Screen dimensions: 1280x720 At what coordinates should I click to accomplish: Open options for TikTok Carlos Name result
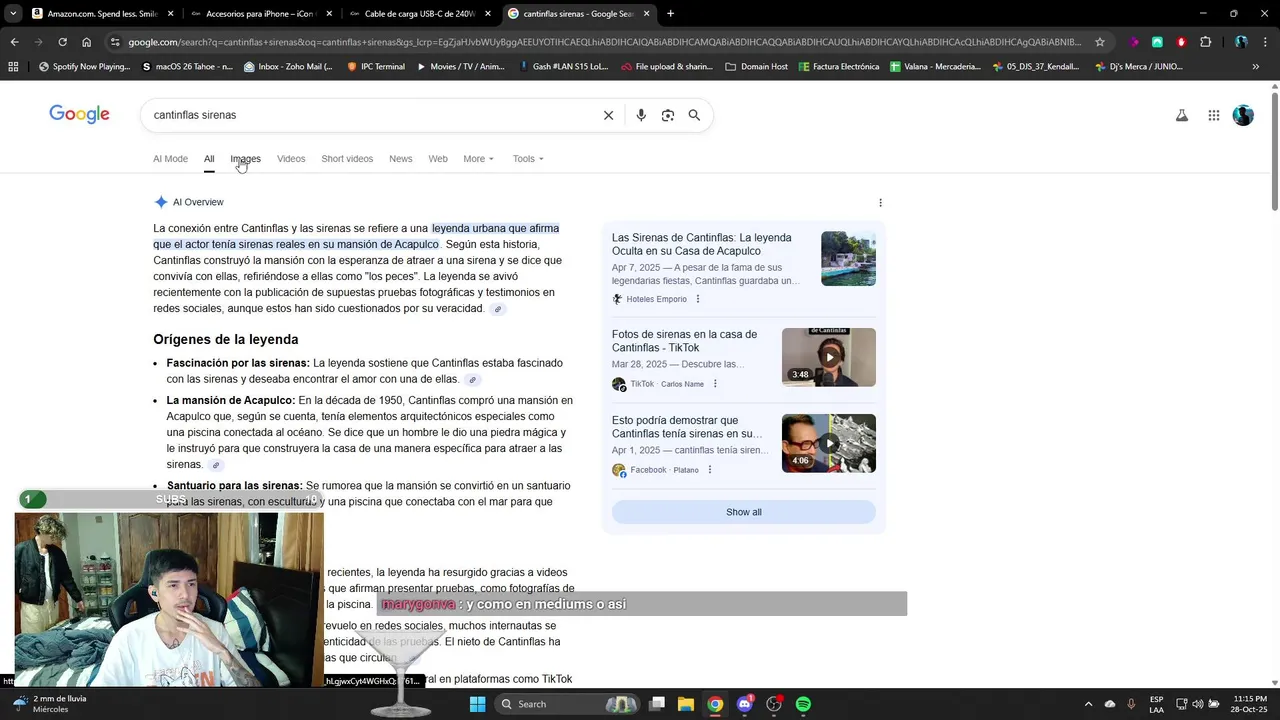point(715,384)
